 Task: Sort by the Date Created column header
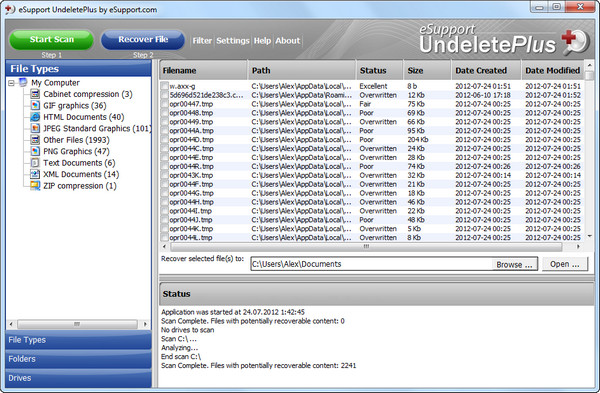pyautogui.click(x=486, y=70)
